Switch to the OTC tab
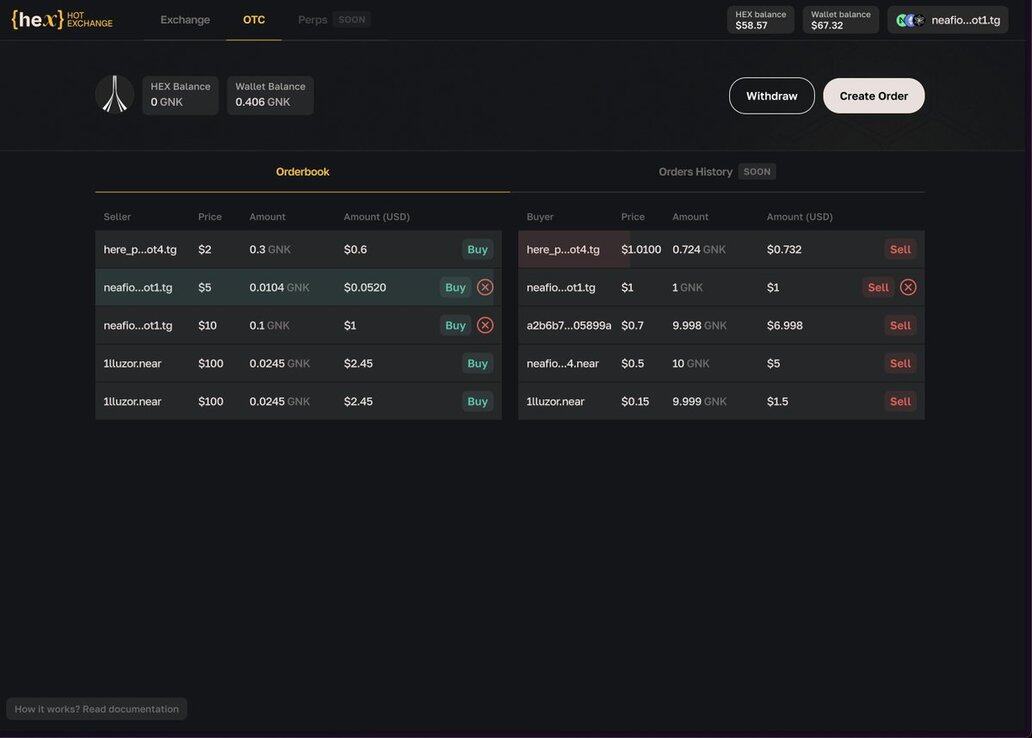The height and width of the screenshot is (738, 1032). (254, 20)
